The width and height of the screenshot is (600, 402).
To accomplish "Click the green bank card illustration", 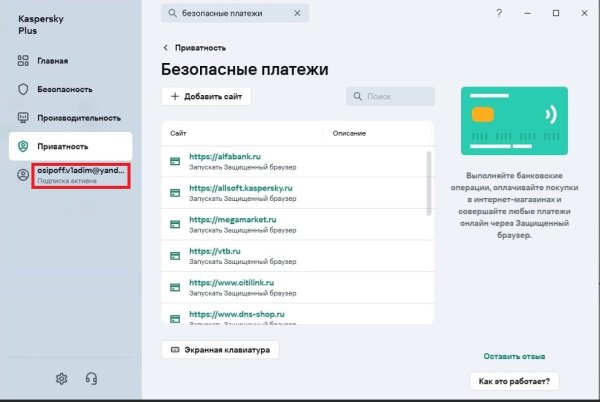I will (x=514, y=121).
